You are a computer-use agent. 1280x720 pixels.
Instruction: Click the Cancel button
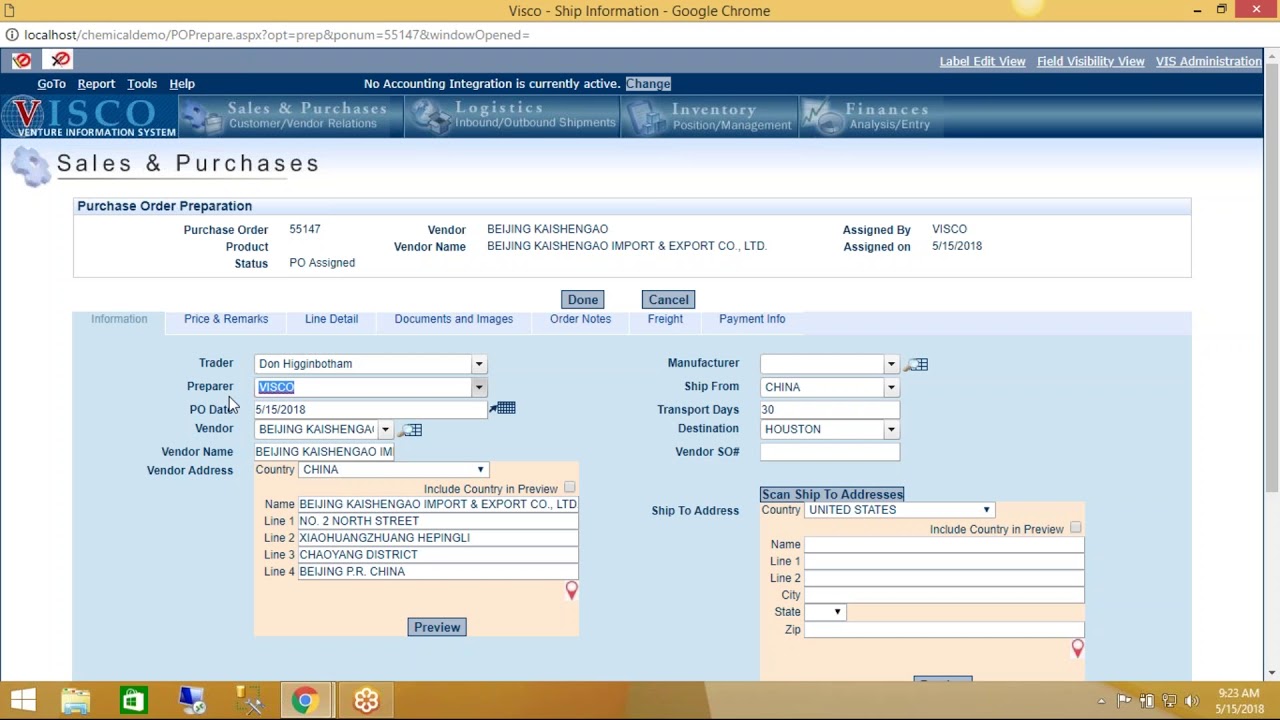[x=668, y=300]
